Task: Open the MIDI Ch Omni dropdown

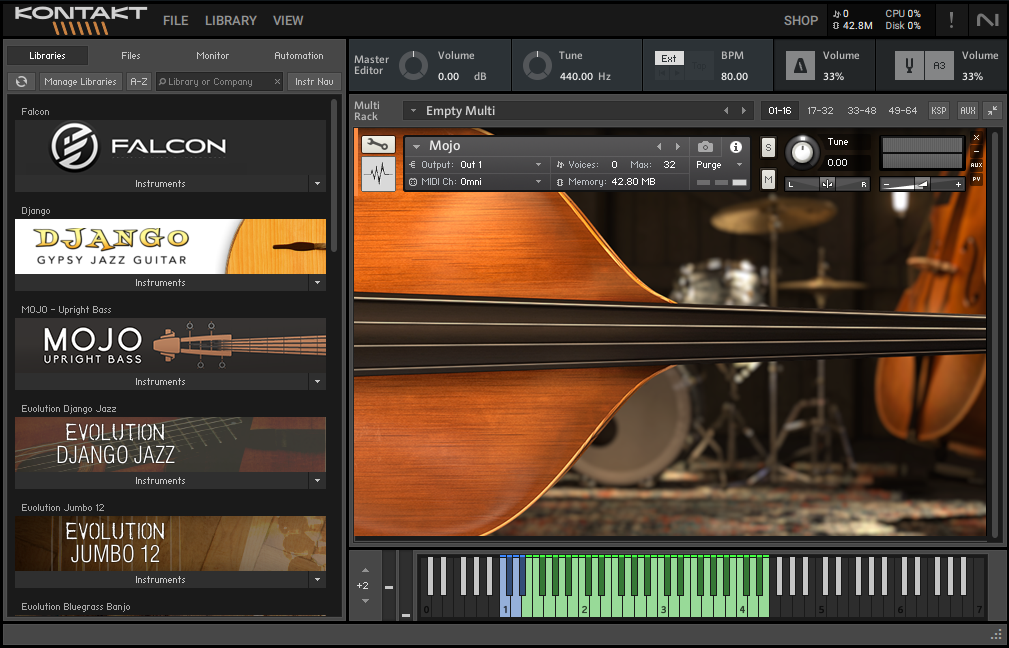Action: (539, 181)
